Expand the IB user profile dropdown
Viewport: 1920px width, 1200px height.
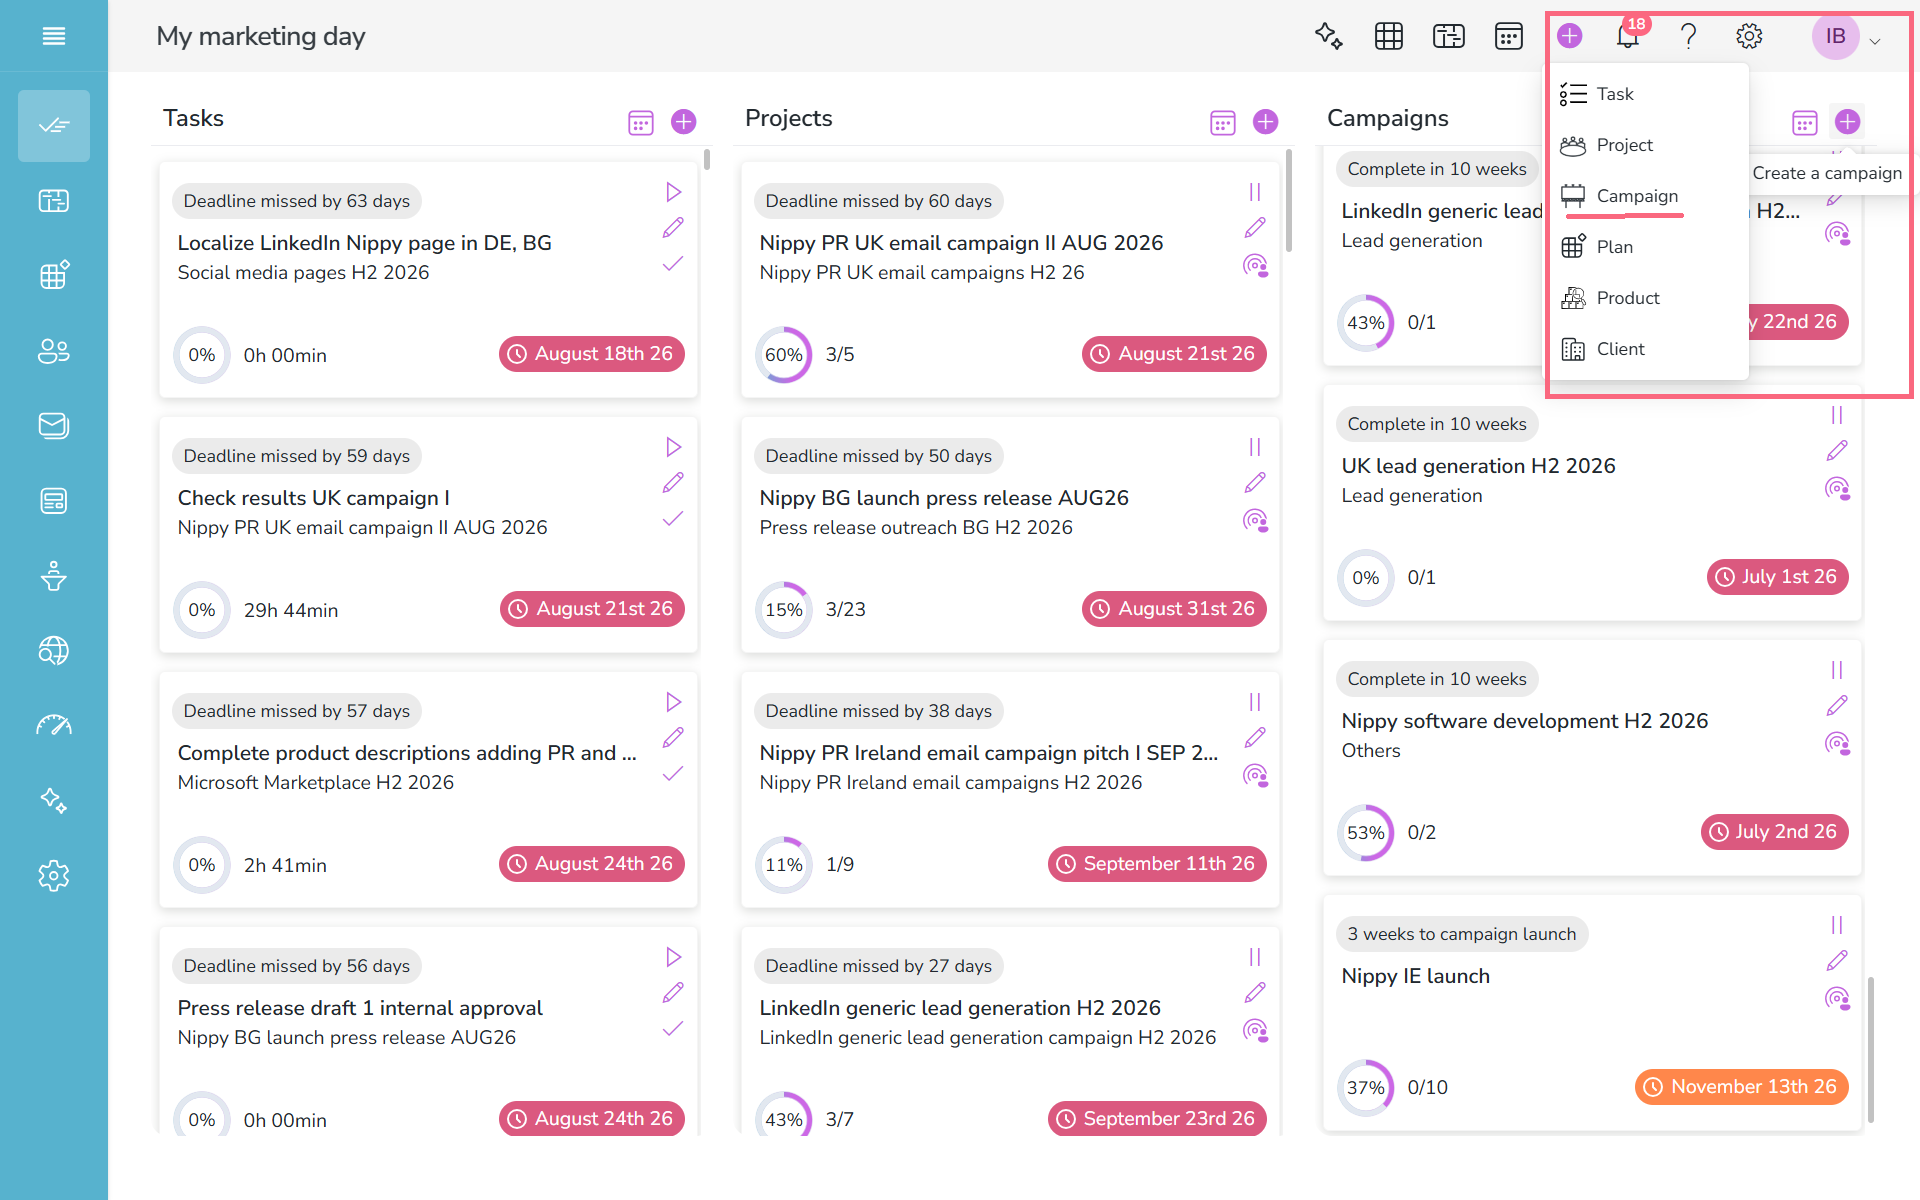pos(1875,41)
